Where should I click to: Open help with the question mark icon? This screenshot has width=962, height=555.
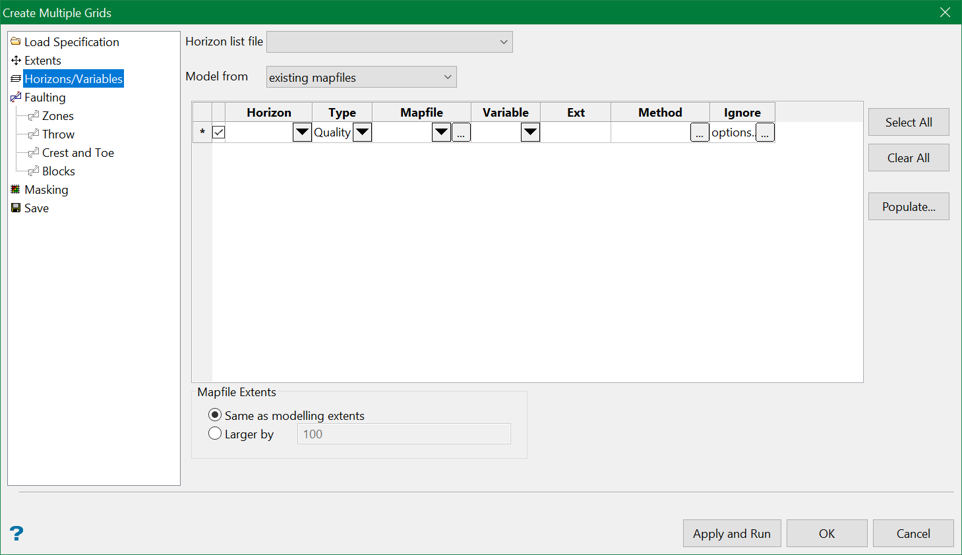tap(16, 533)
